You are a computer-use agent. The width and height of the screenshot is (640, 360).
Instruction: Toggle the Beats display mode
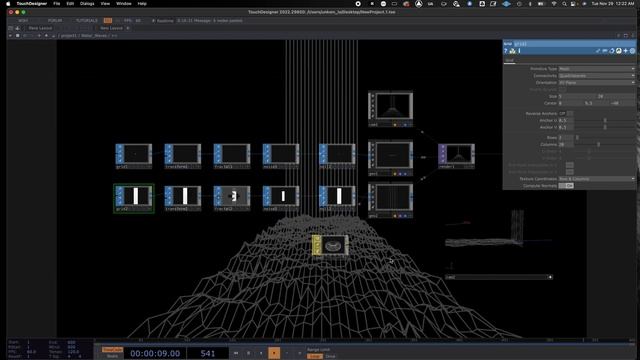(x=112, y=356)
